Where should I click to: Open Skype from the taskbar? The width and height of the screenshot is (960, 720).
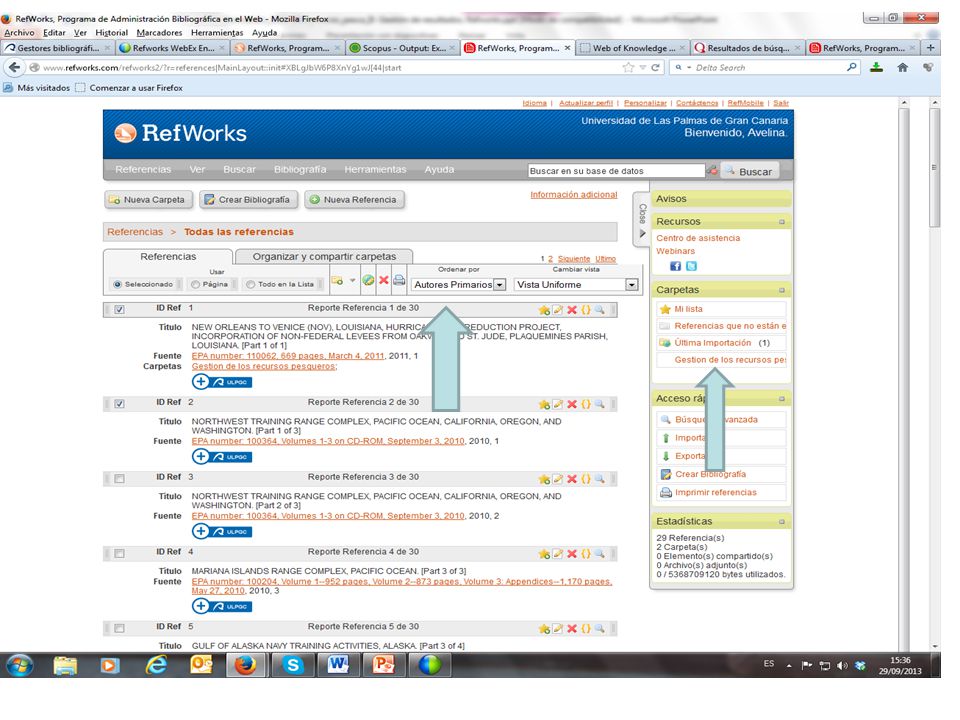coord(293,665)
